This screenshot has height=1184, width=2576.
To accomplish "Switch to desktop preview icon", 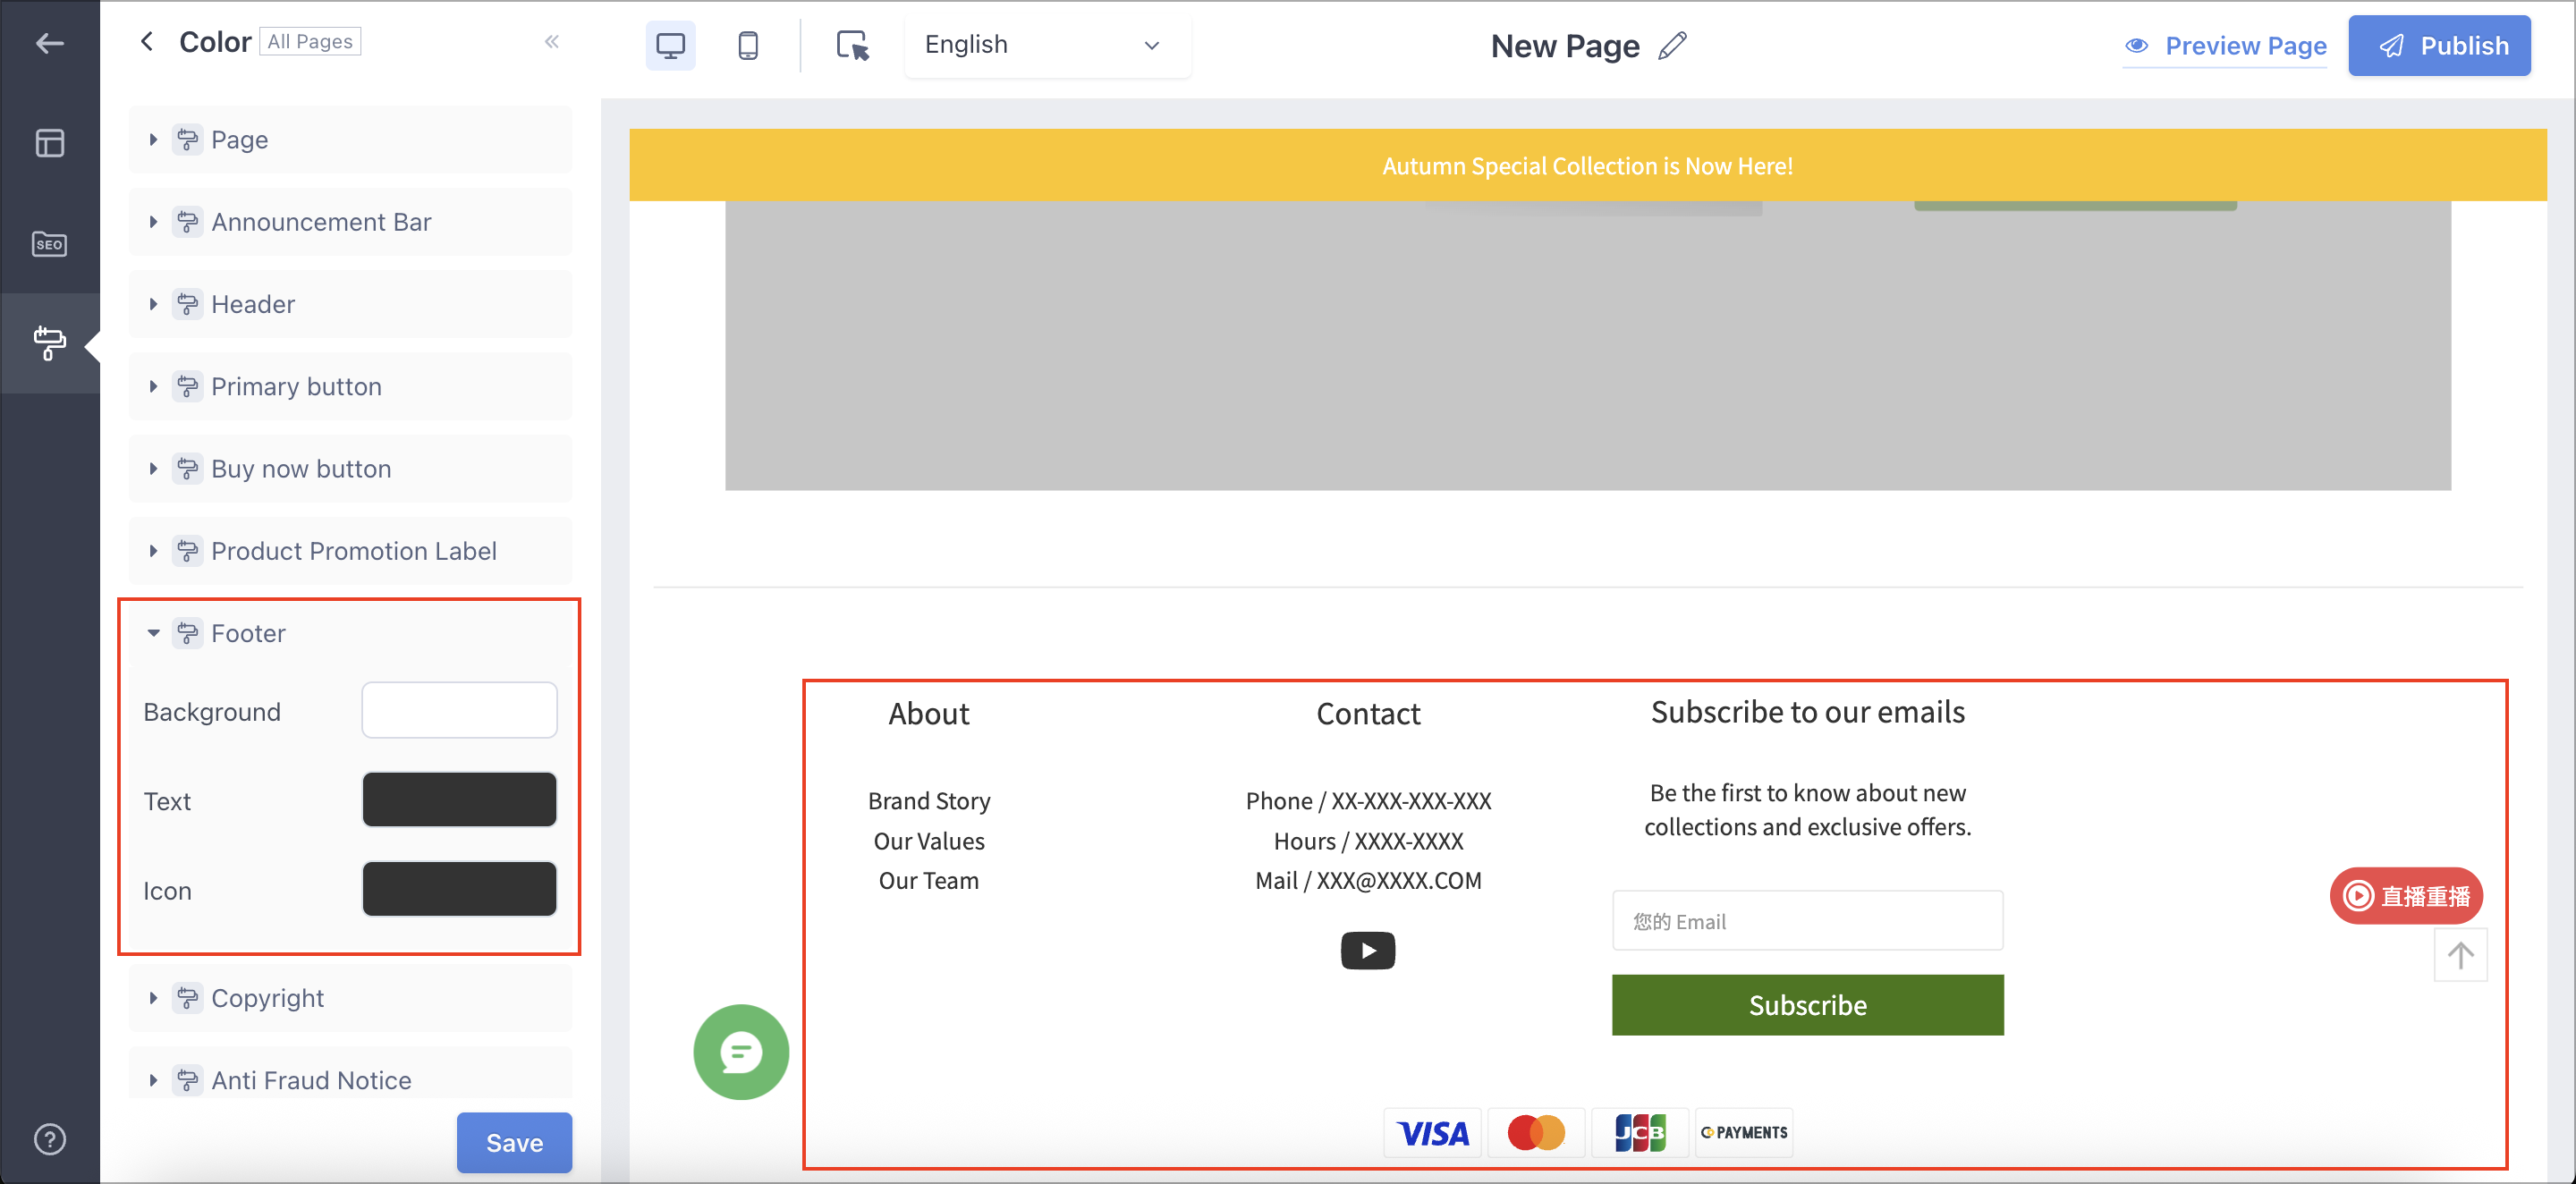I will pyautogui.click(x=670, y=45).
